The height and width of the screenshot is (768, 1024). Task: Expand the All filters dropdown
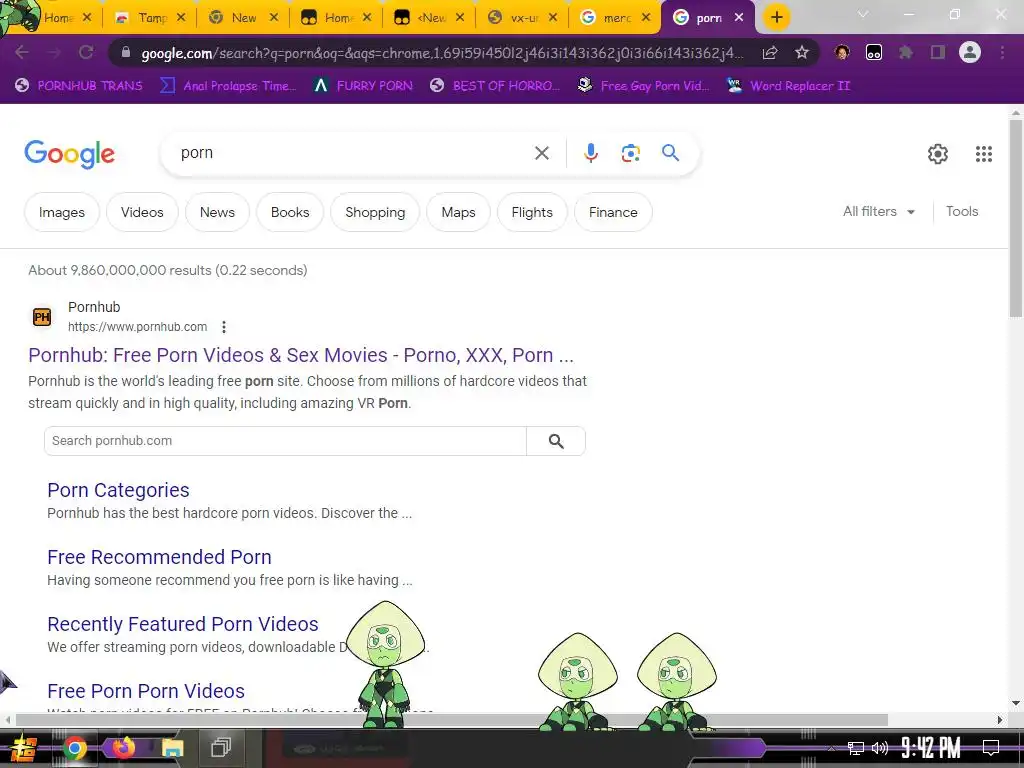point(878,212)
